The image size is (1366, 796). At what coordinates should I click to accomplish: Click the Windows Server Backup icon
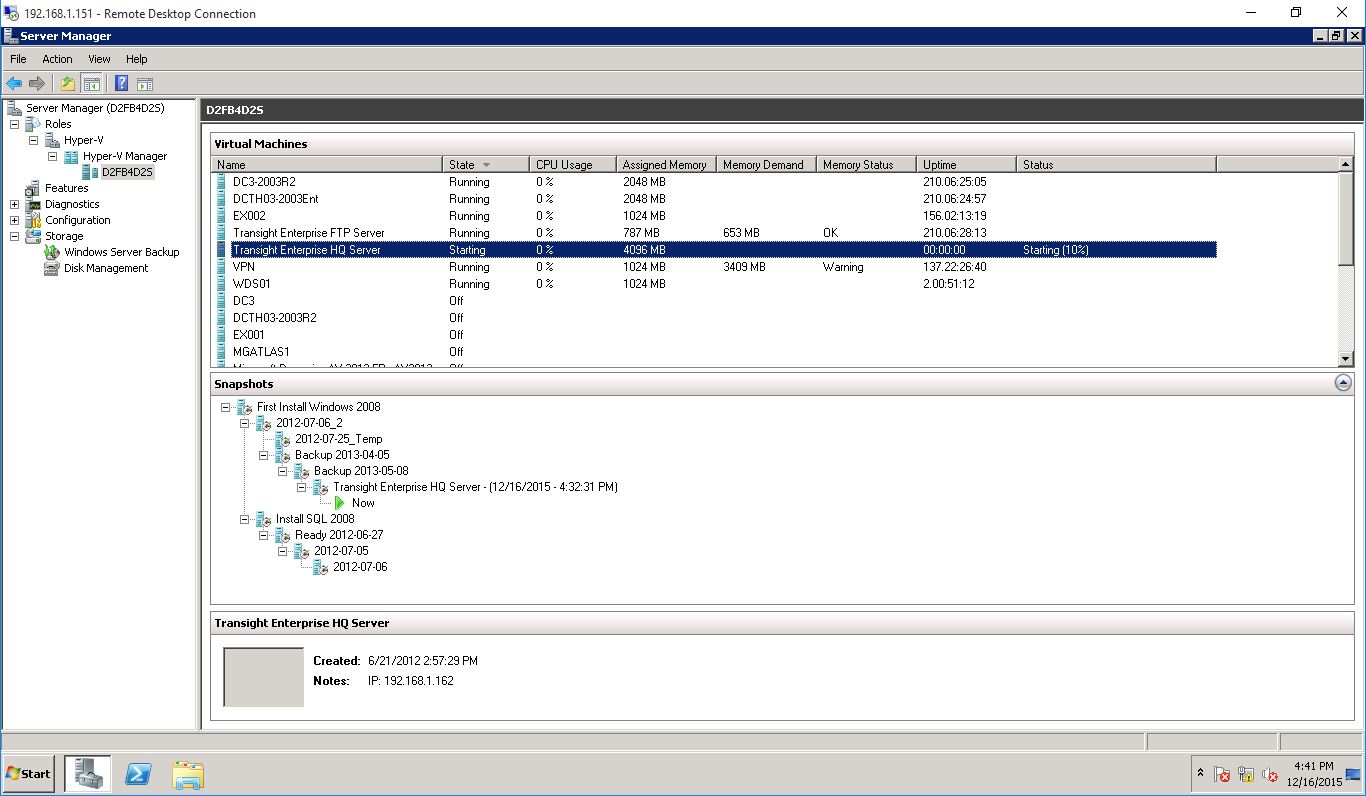52,252
